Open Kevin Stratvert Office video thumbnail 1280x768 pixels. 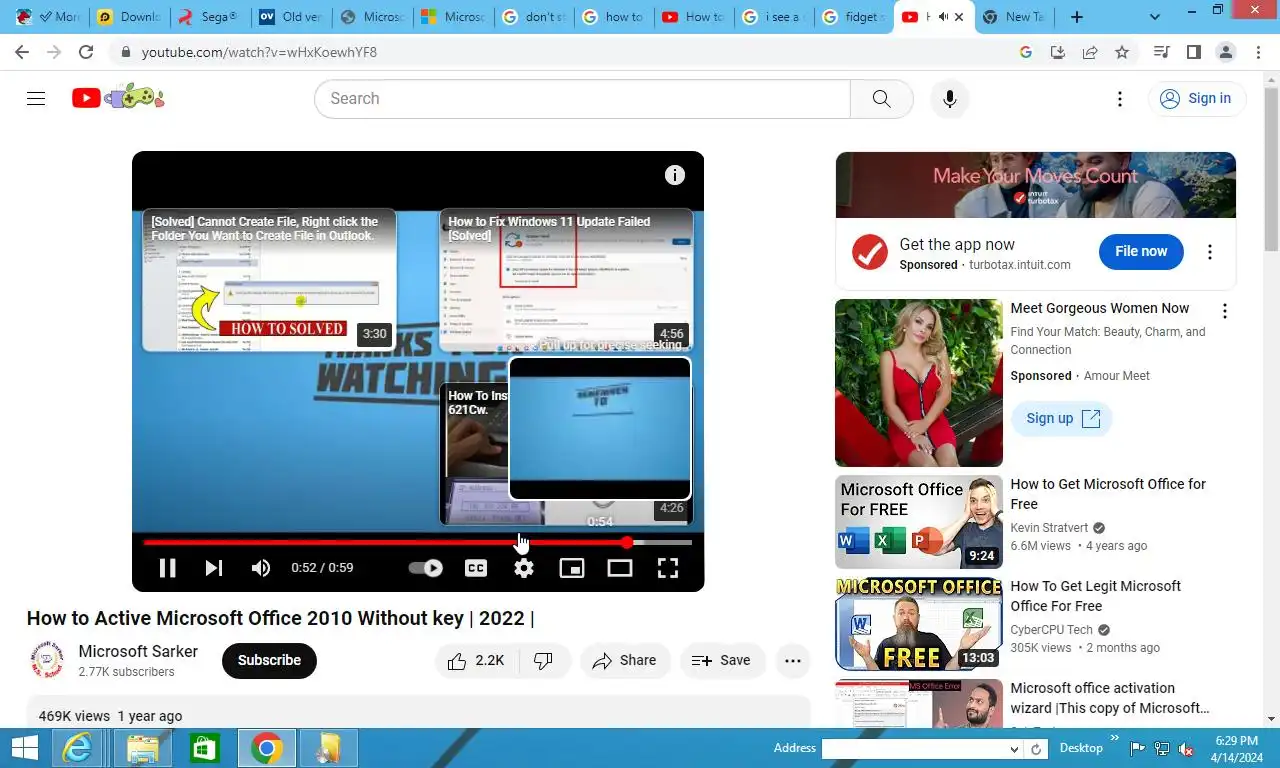click(919, 522)
